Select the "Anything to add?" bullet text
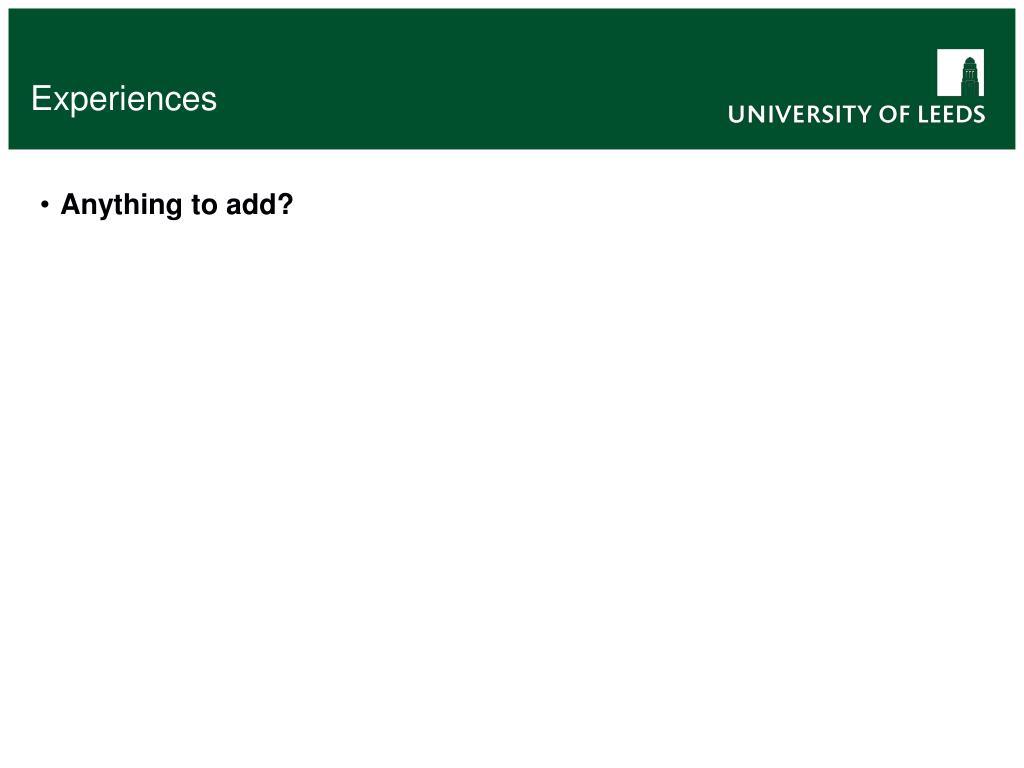 176,205
